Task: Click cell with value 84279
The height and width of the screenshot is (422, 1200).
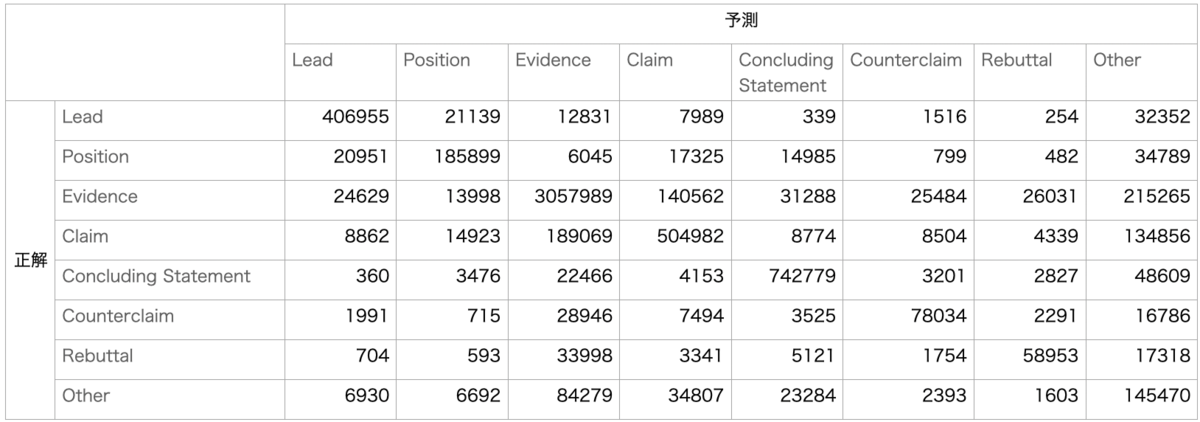Action: point(563,396)
